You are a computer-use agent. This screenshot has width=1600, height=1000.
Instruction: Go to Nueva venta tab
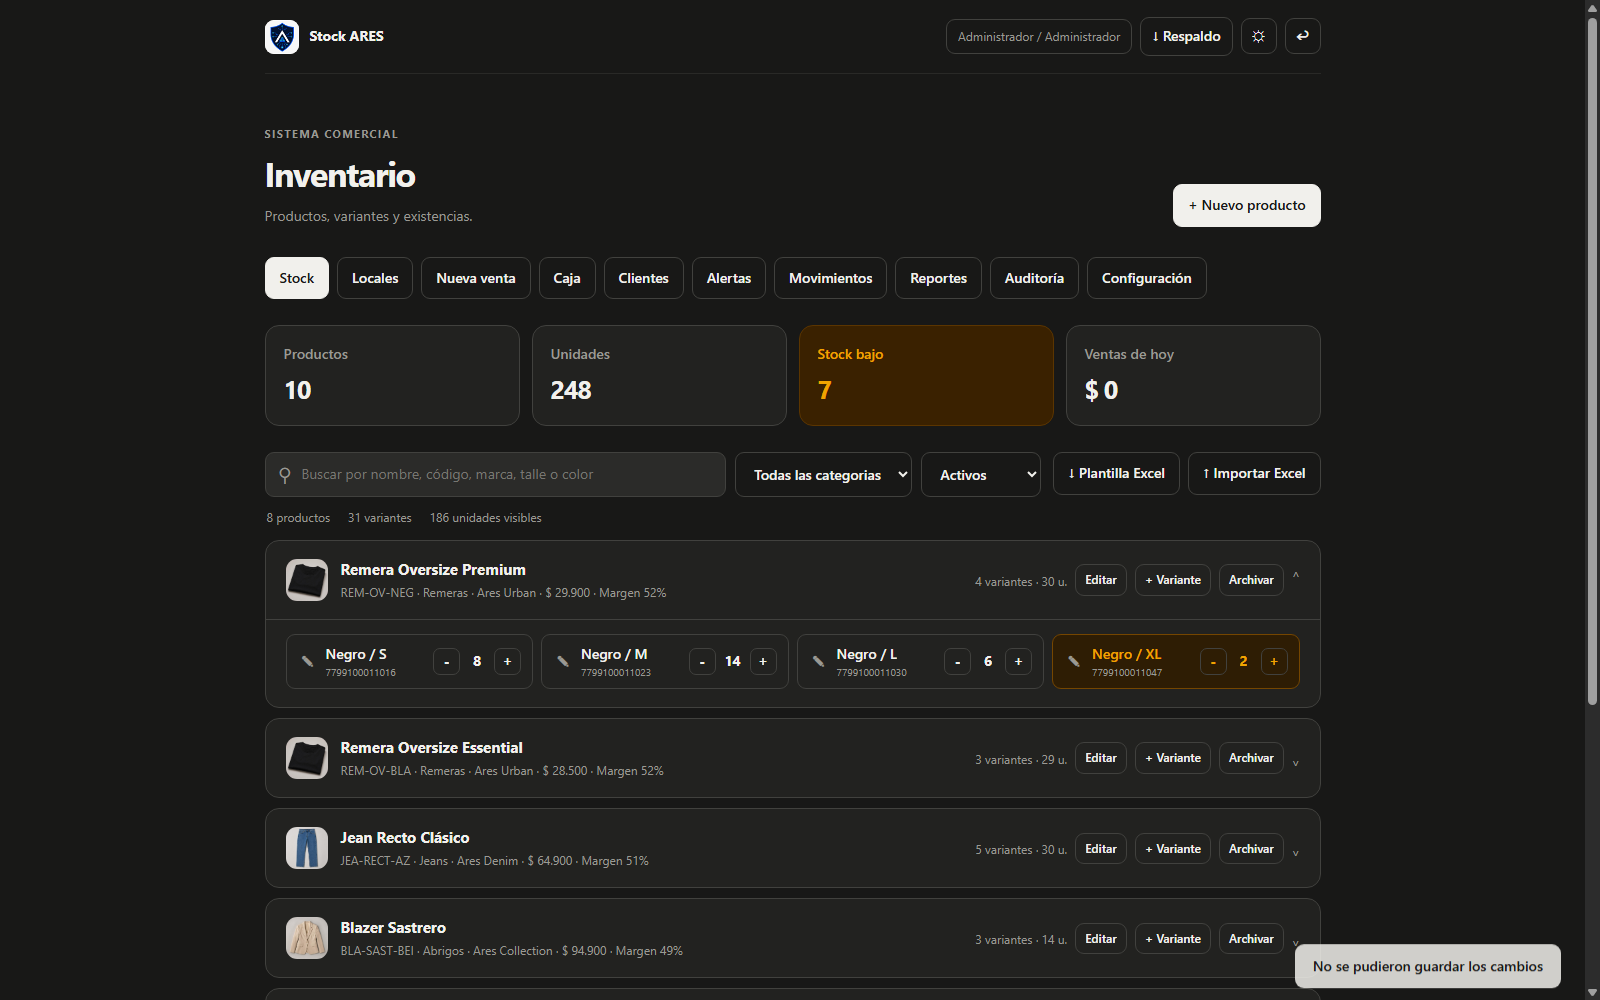point(476,278)
